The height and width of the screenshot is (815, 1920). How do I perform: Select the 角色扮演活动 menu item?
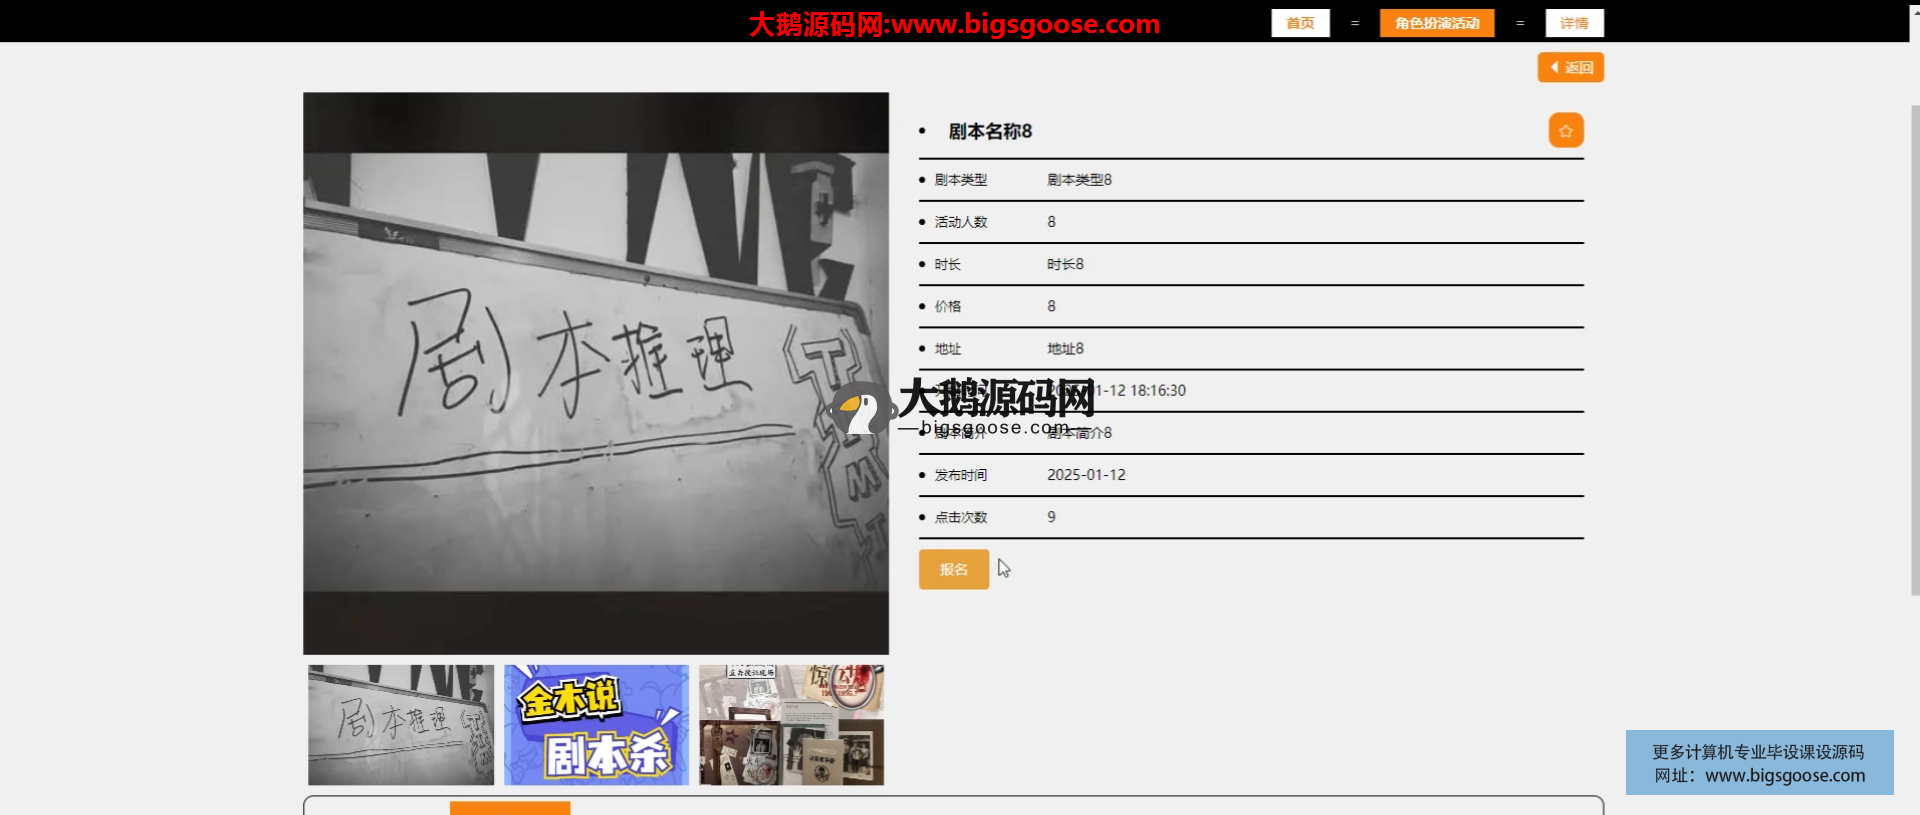click(1436, 23)
